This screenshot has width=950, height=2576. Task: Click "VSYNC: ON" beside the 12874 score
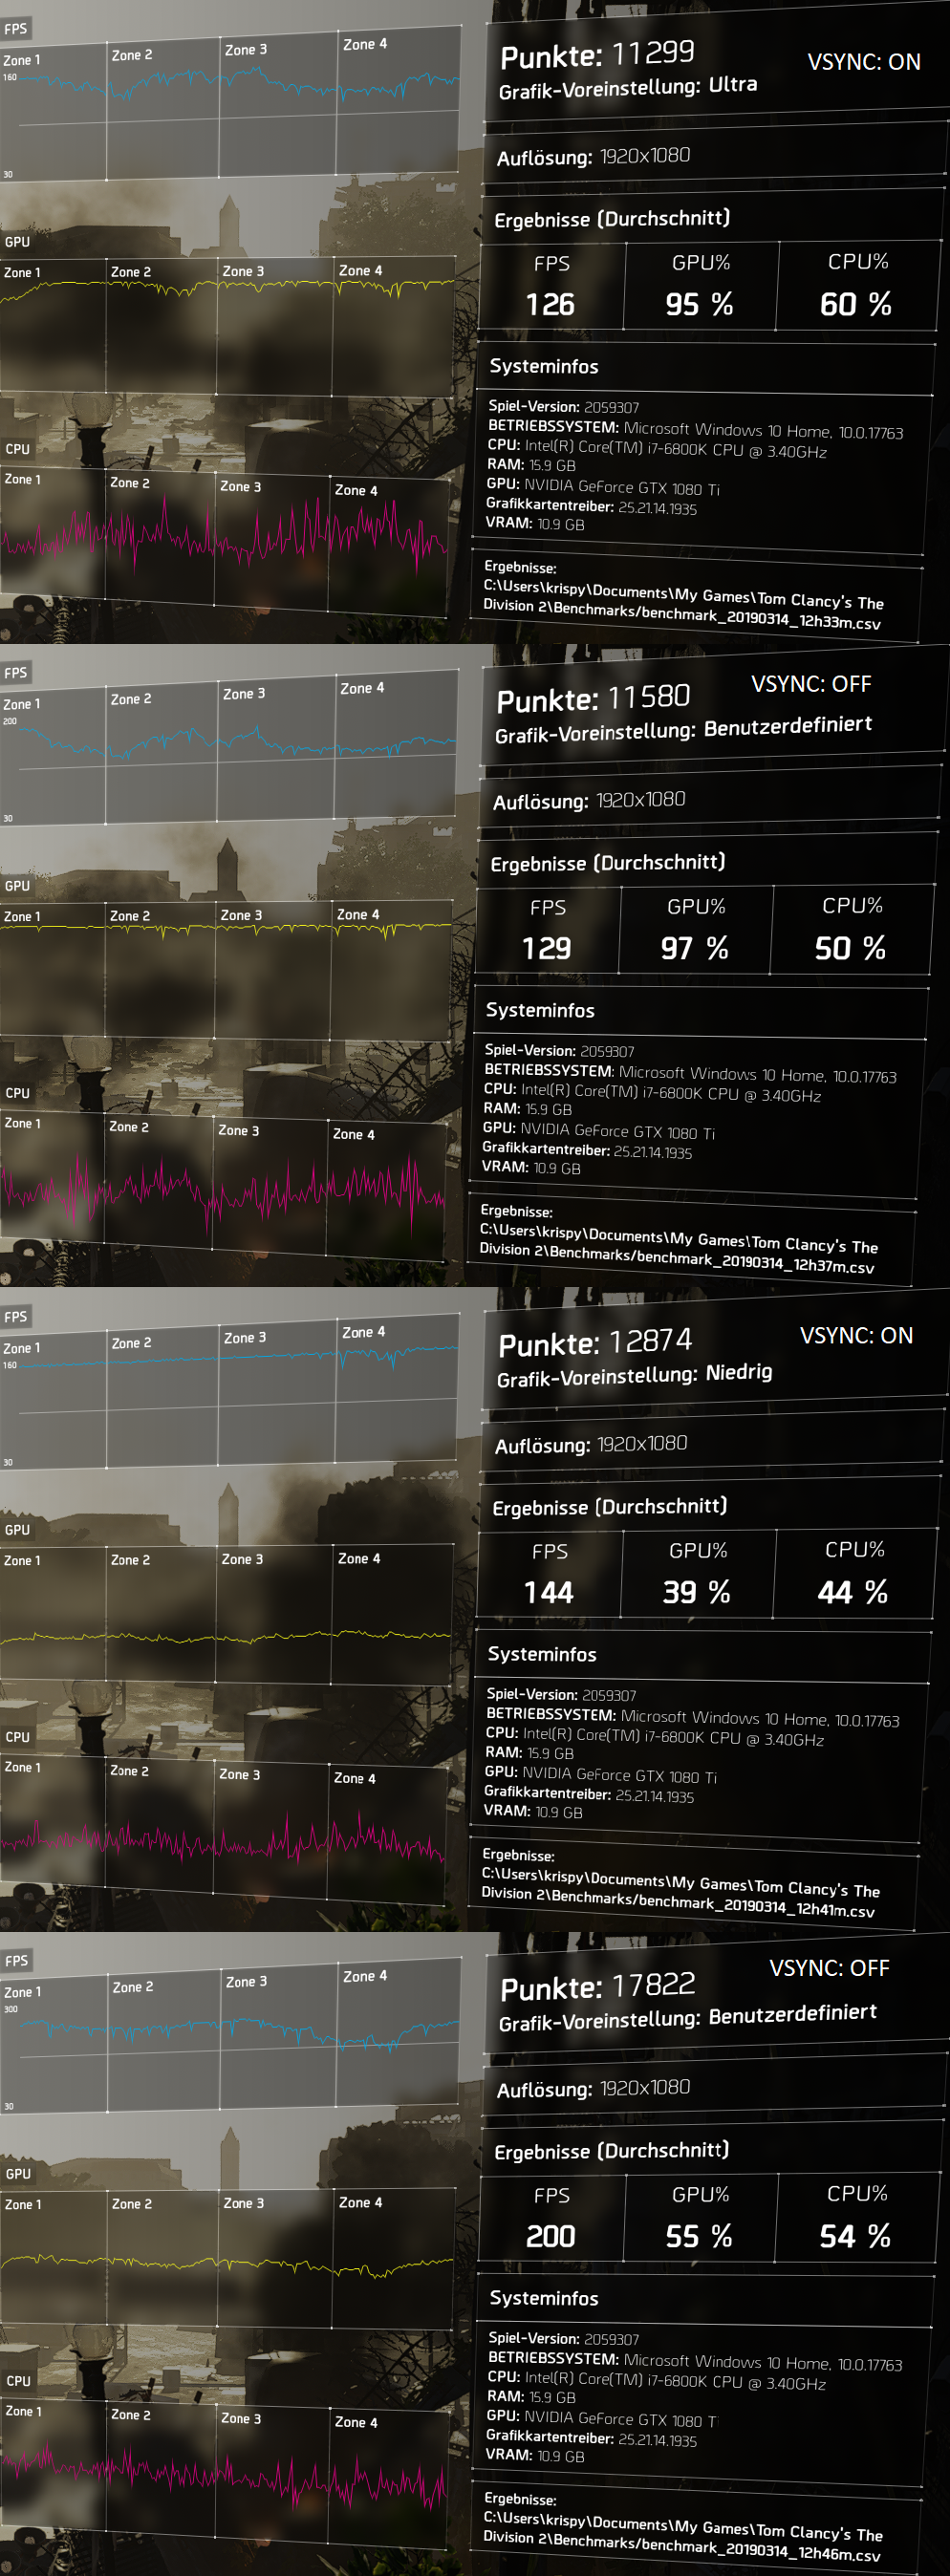point(856,1336)
